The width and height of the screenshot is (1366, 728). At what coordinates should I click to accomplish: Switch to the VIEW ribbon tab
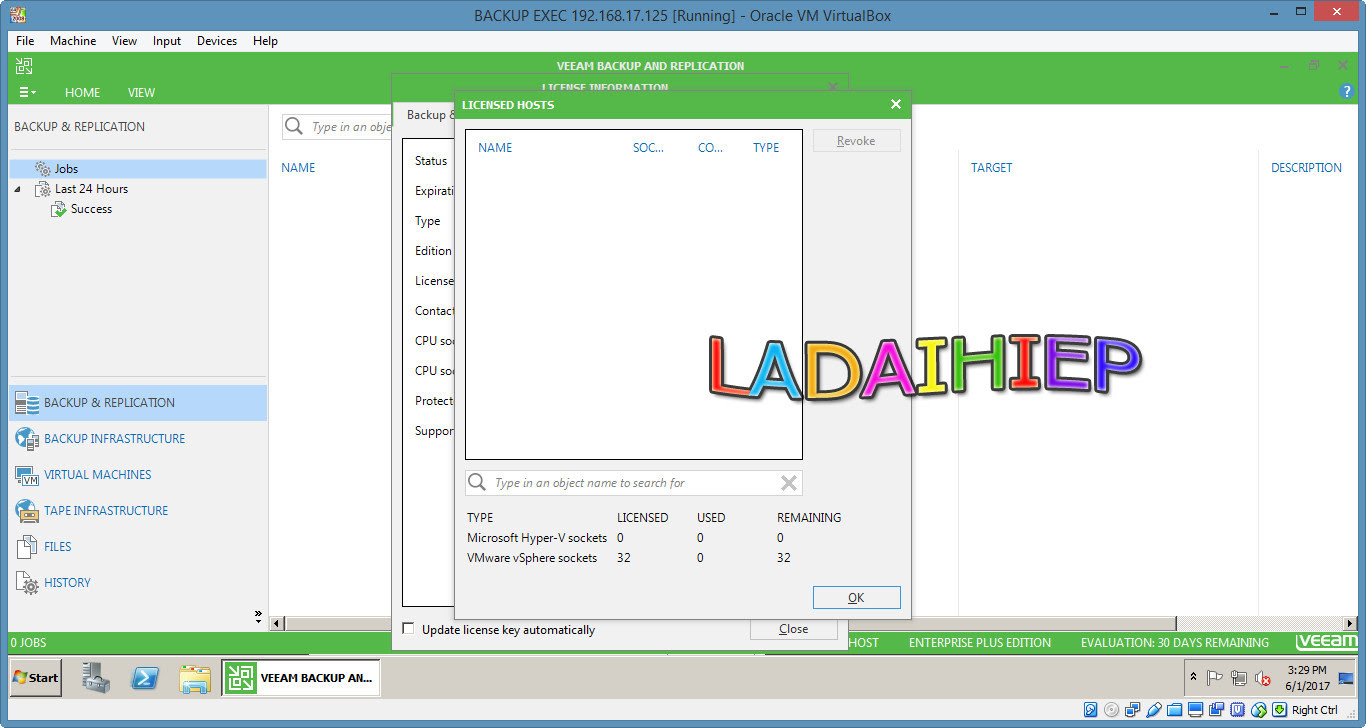tap(141, 92)
